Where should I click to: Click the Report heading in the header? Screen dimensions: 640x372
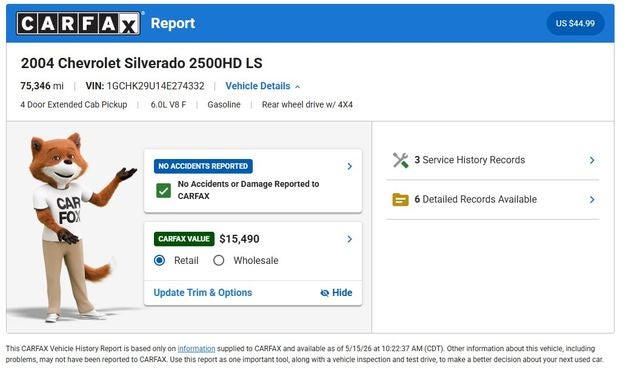(173, 23)
